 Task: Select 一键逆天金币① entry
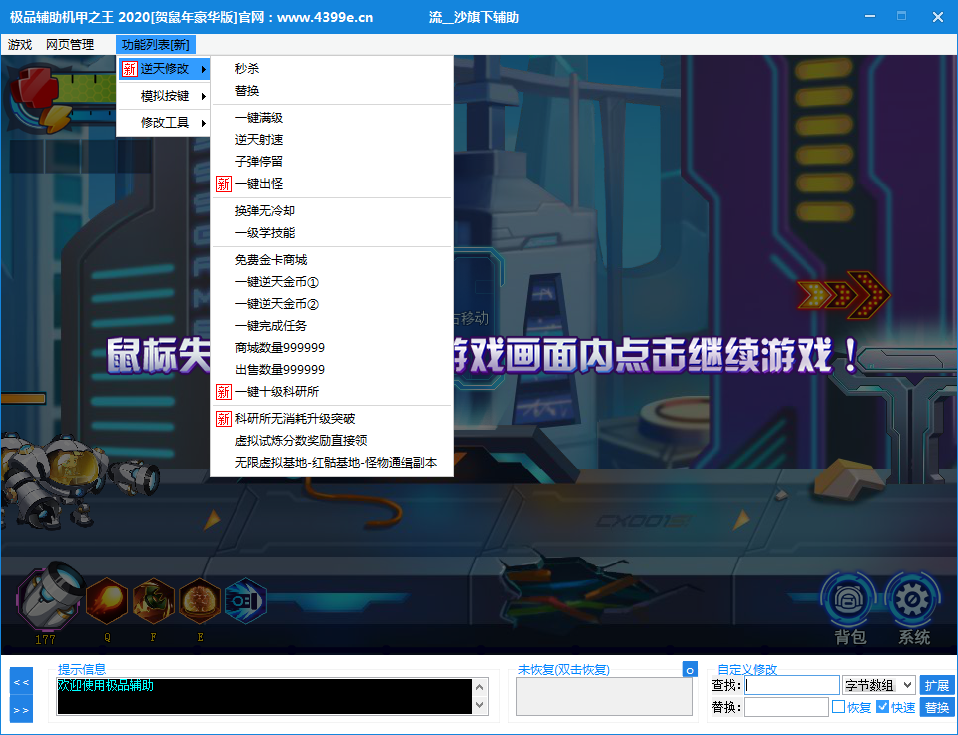332,282
